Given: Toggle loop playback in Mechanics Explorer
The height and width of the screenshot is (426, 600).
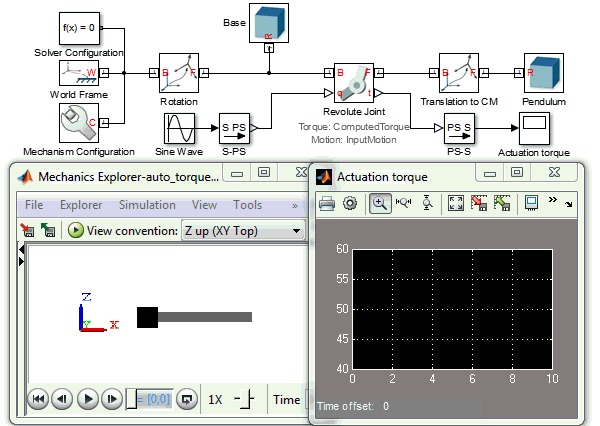Looking at the screenshot, I should click(186, 399).
